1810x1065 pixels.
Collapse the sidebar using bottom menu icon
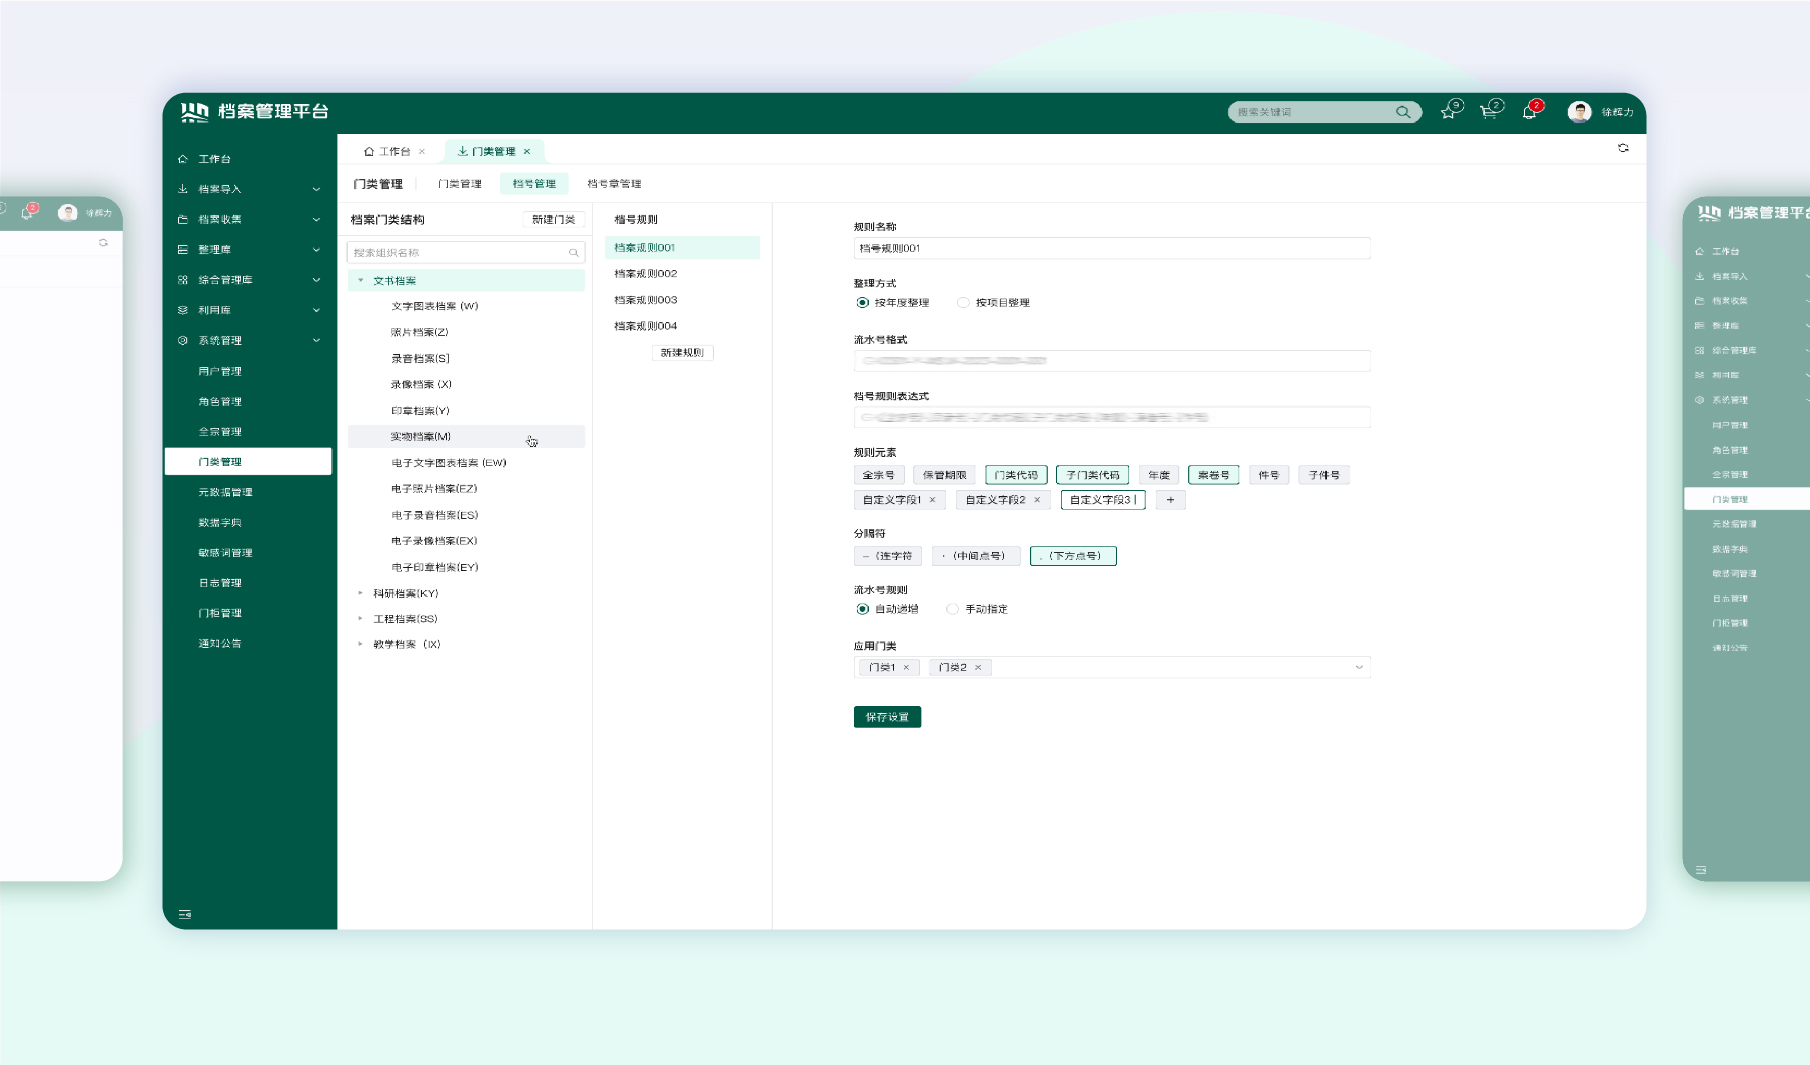tap(185, 914)
